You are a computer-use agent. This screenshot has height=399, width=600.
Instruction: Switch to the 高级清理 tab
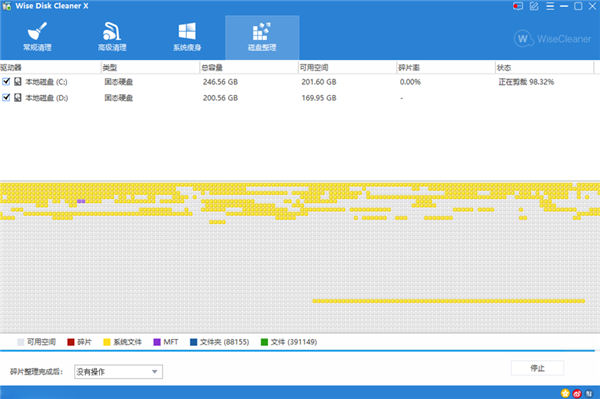pyautogui.click(x=112, y=37)
